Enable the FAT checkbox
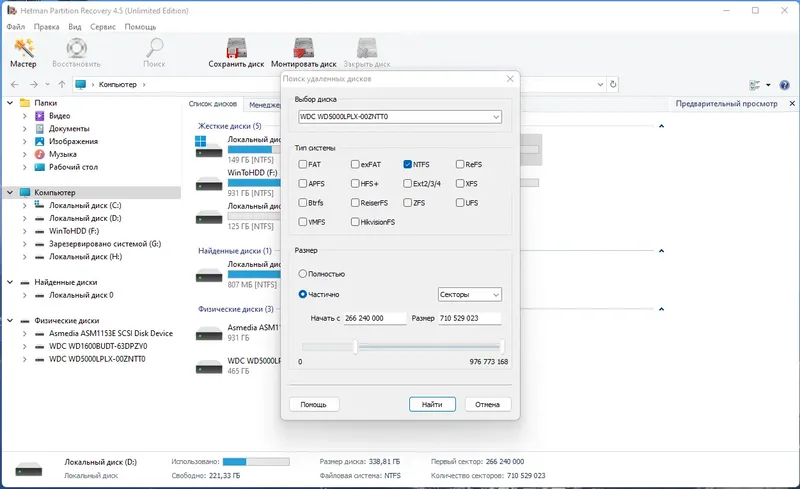The width and height of the screenshot is (800, 489). tap(303, 164)
